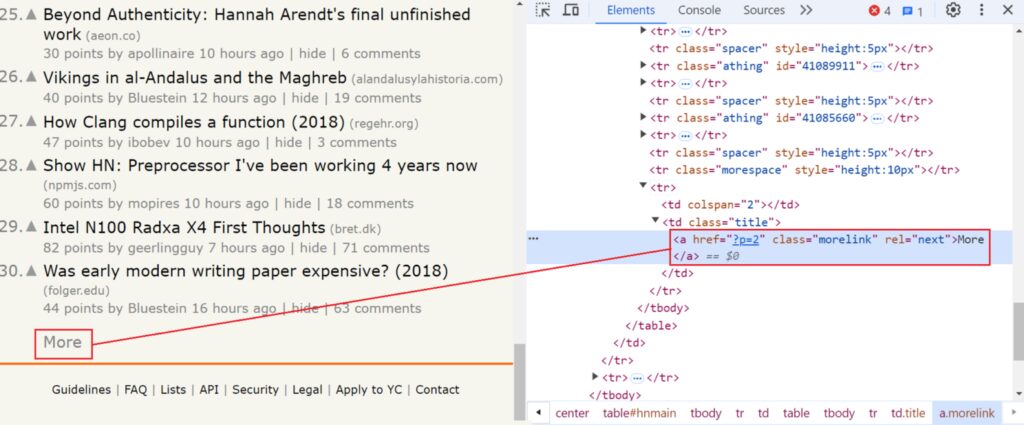This screenshot has width=1024, height=425.
Task: Open the Sources tab
Action: (x=764, y=11)
